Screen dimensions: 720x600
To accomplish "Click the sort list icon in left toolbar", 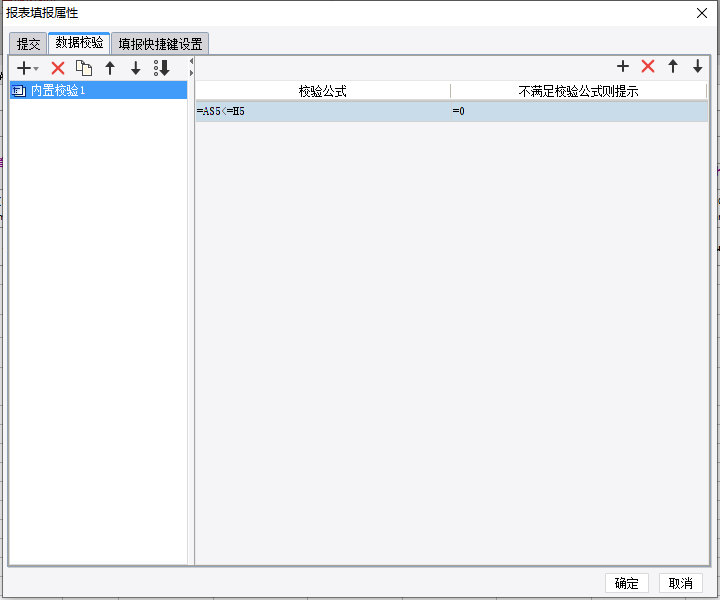I will click(x=162, y=68).
